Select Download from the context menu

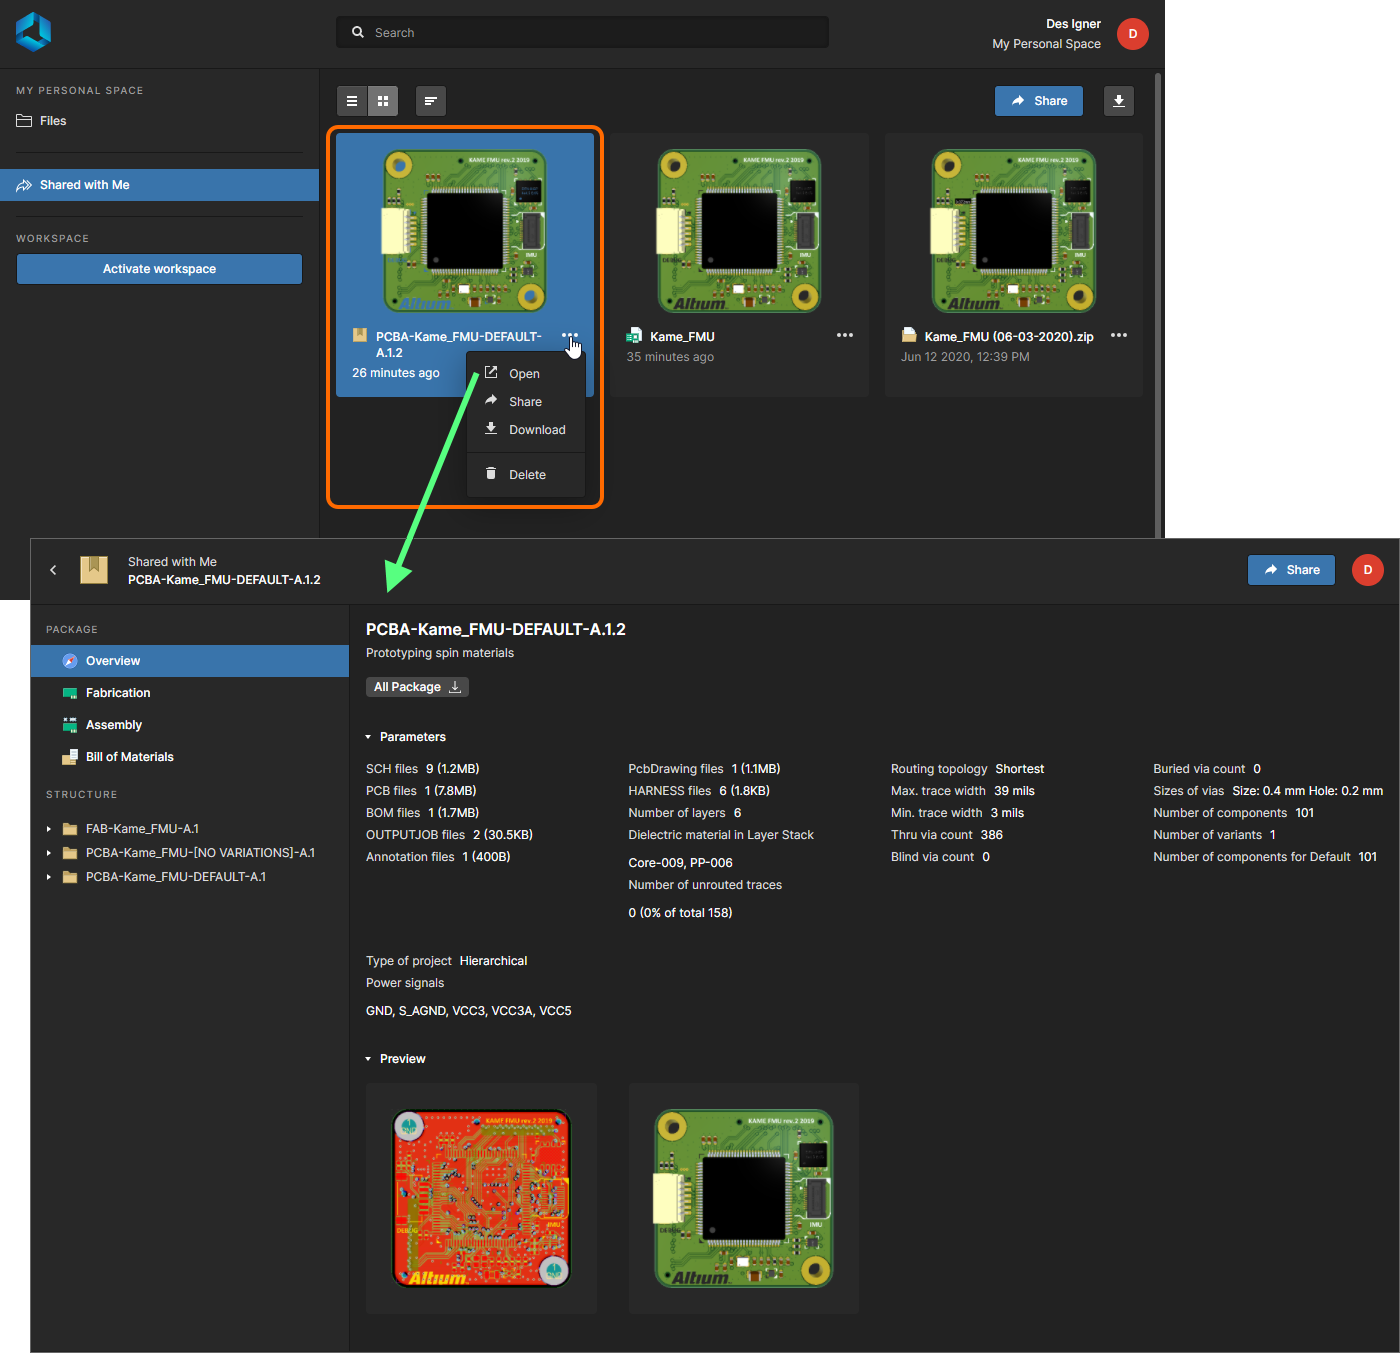(536, 430)
